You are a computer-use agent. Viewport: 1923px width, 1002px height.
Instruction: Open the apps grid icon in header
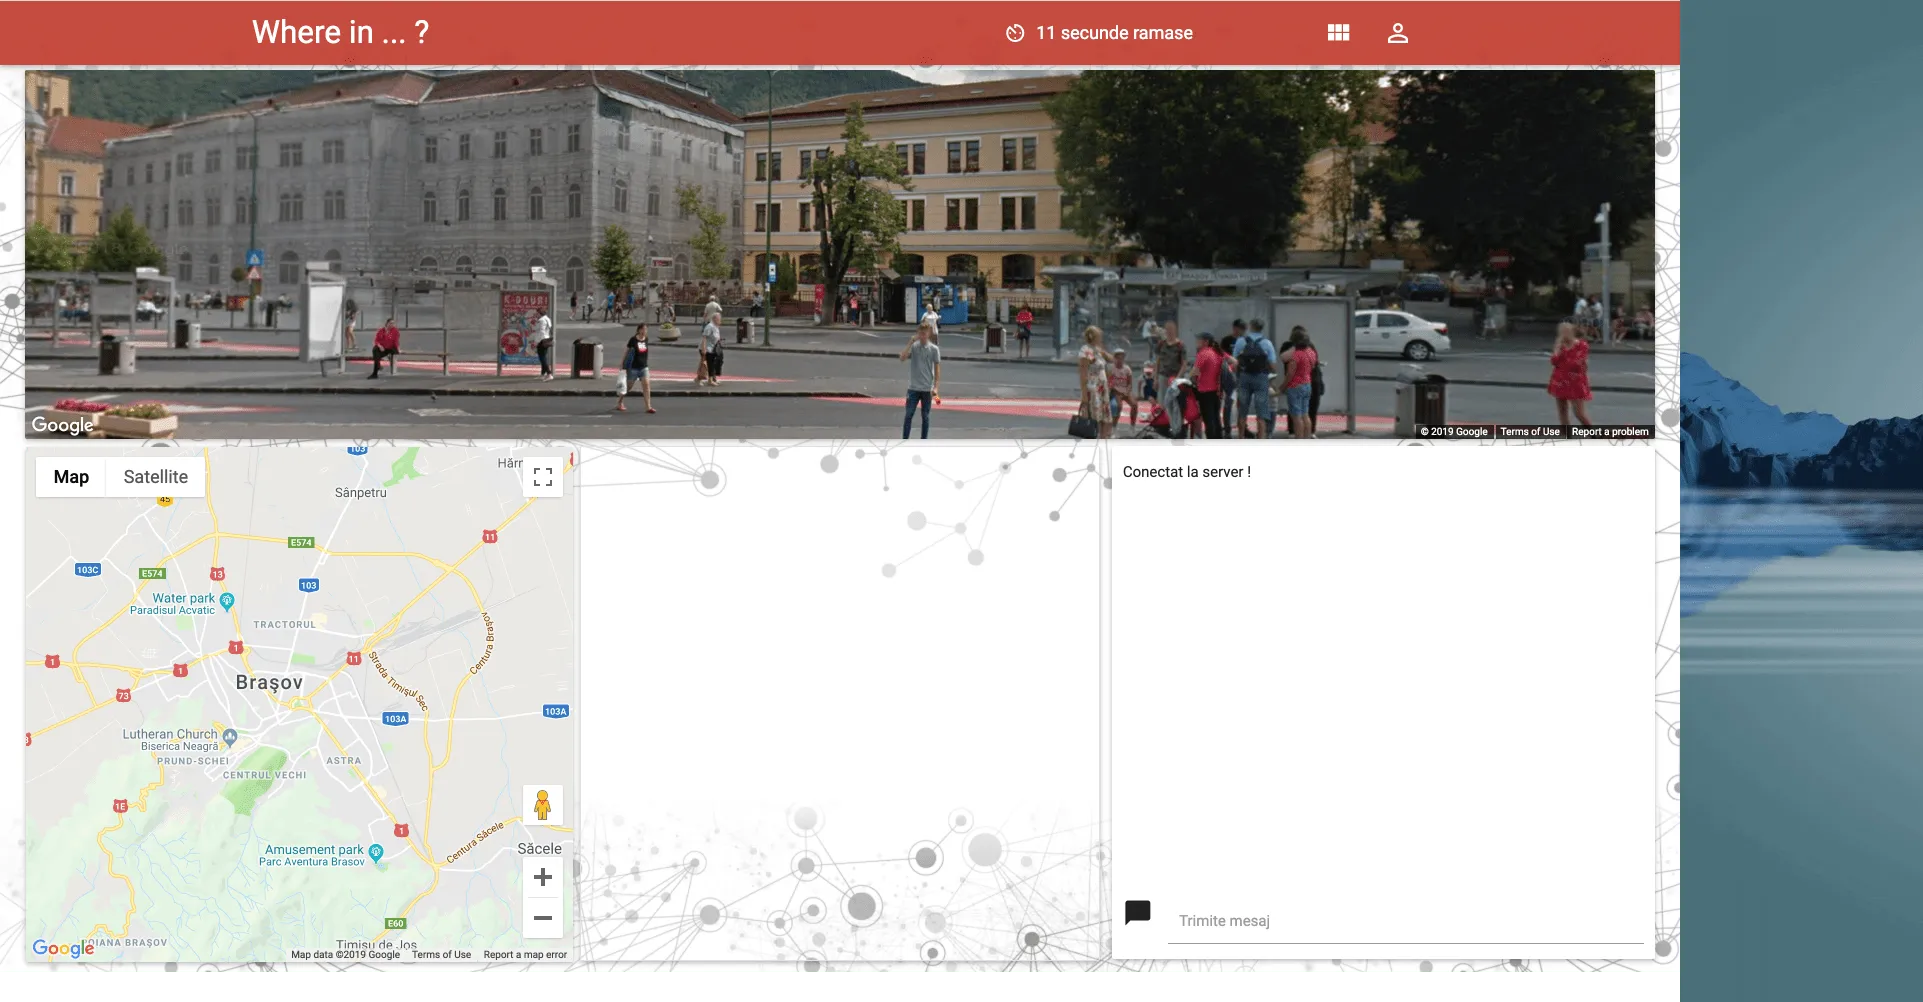[x=1338, y=33]
